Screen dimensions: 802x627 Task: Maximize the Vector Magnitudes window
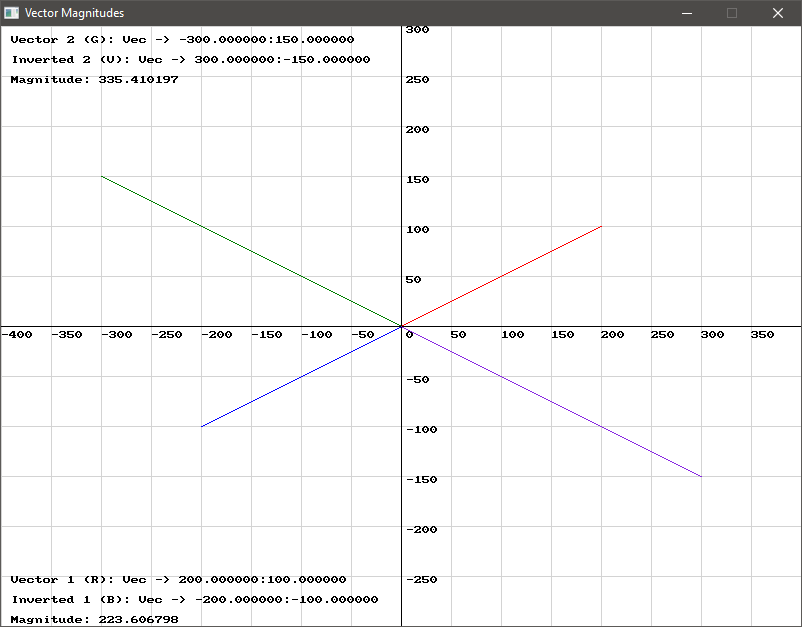(x=732, y=13)
